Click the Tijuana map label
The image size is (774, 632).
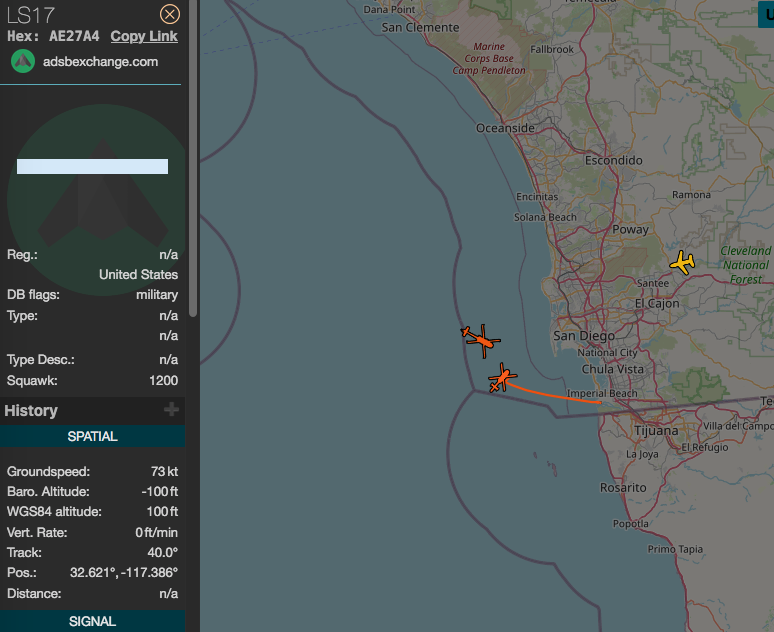coord(656,431)
